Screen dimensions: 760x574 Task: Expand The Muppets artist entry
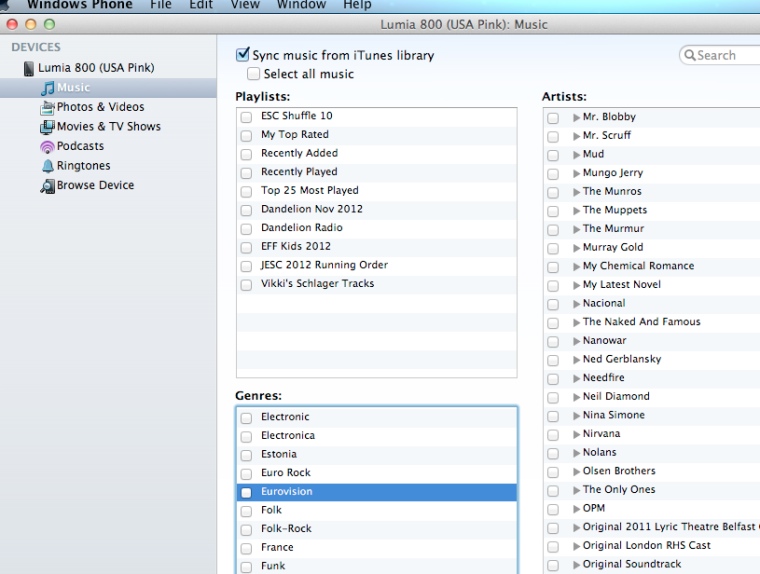click(x=576, y=210)
